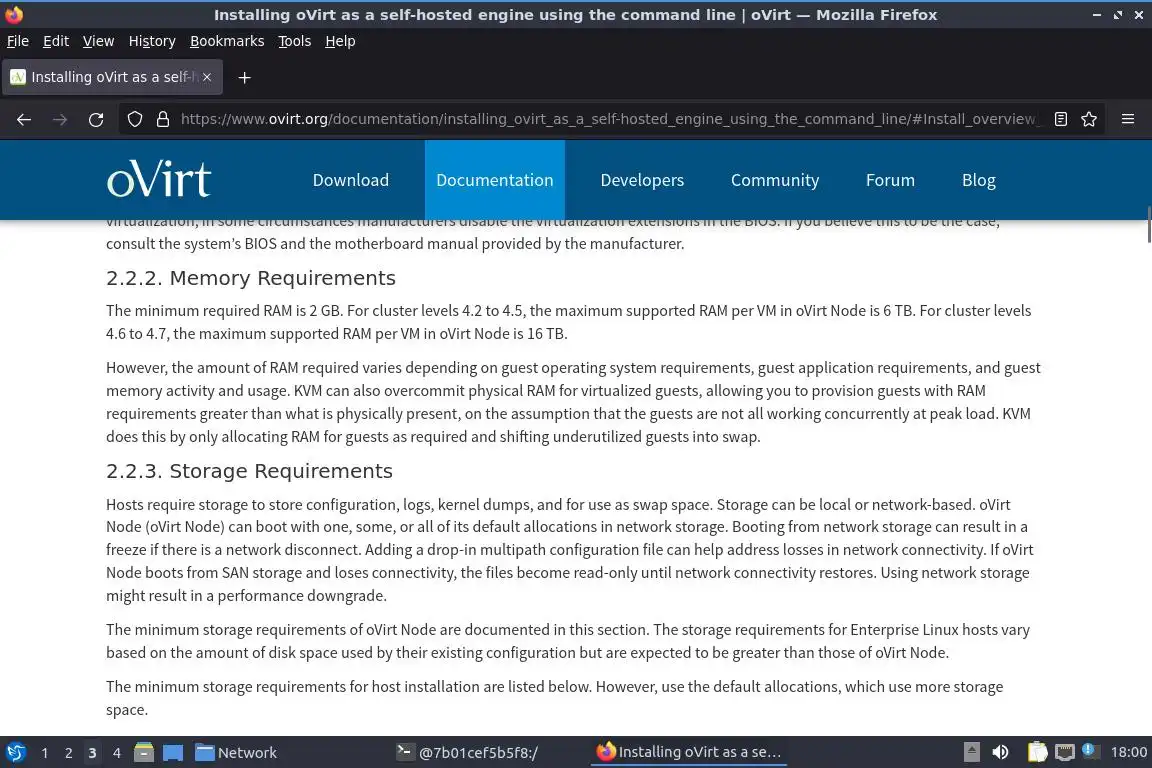This screenshot has width=1152, height=768.
Task: Click the removable media tray icon
Action: 971,753
